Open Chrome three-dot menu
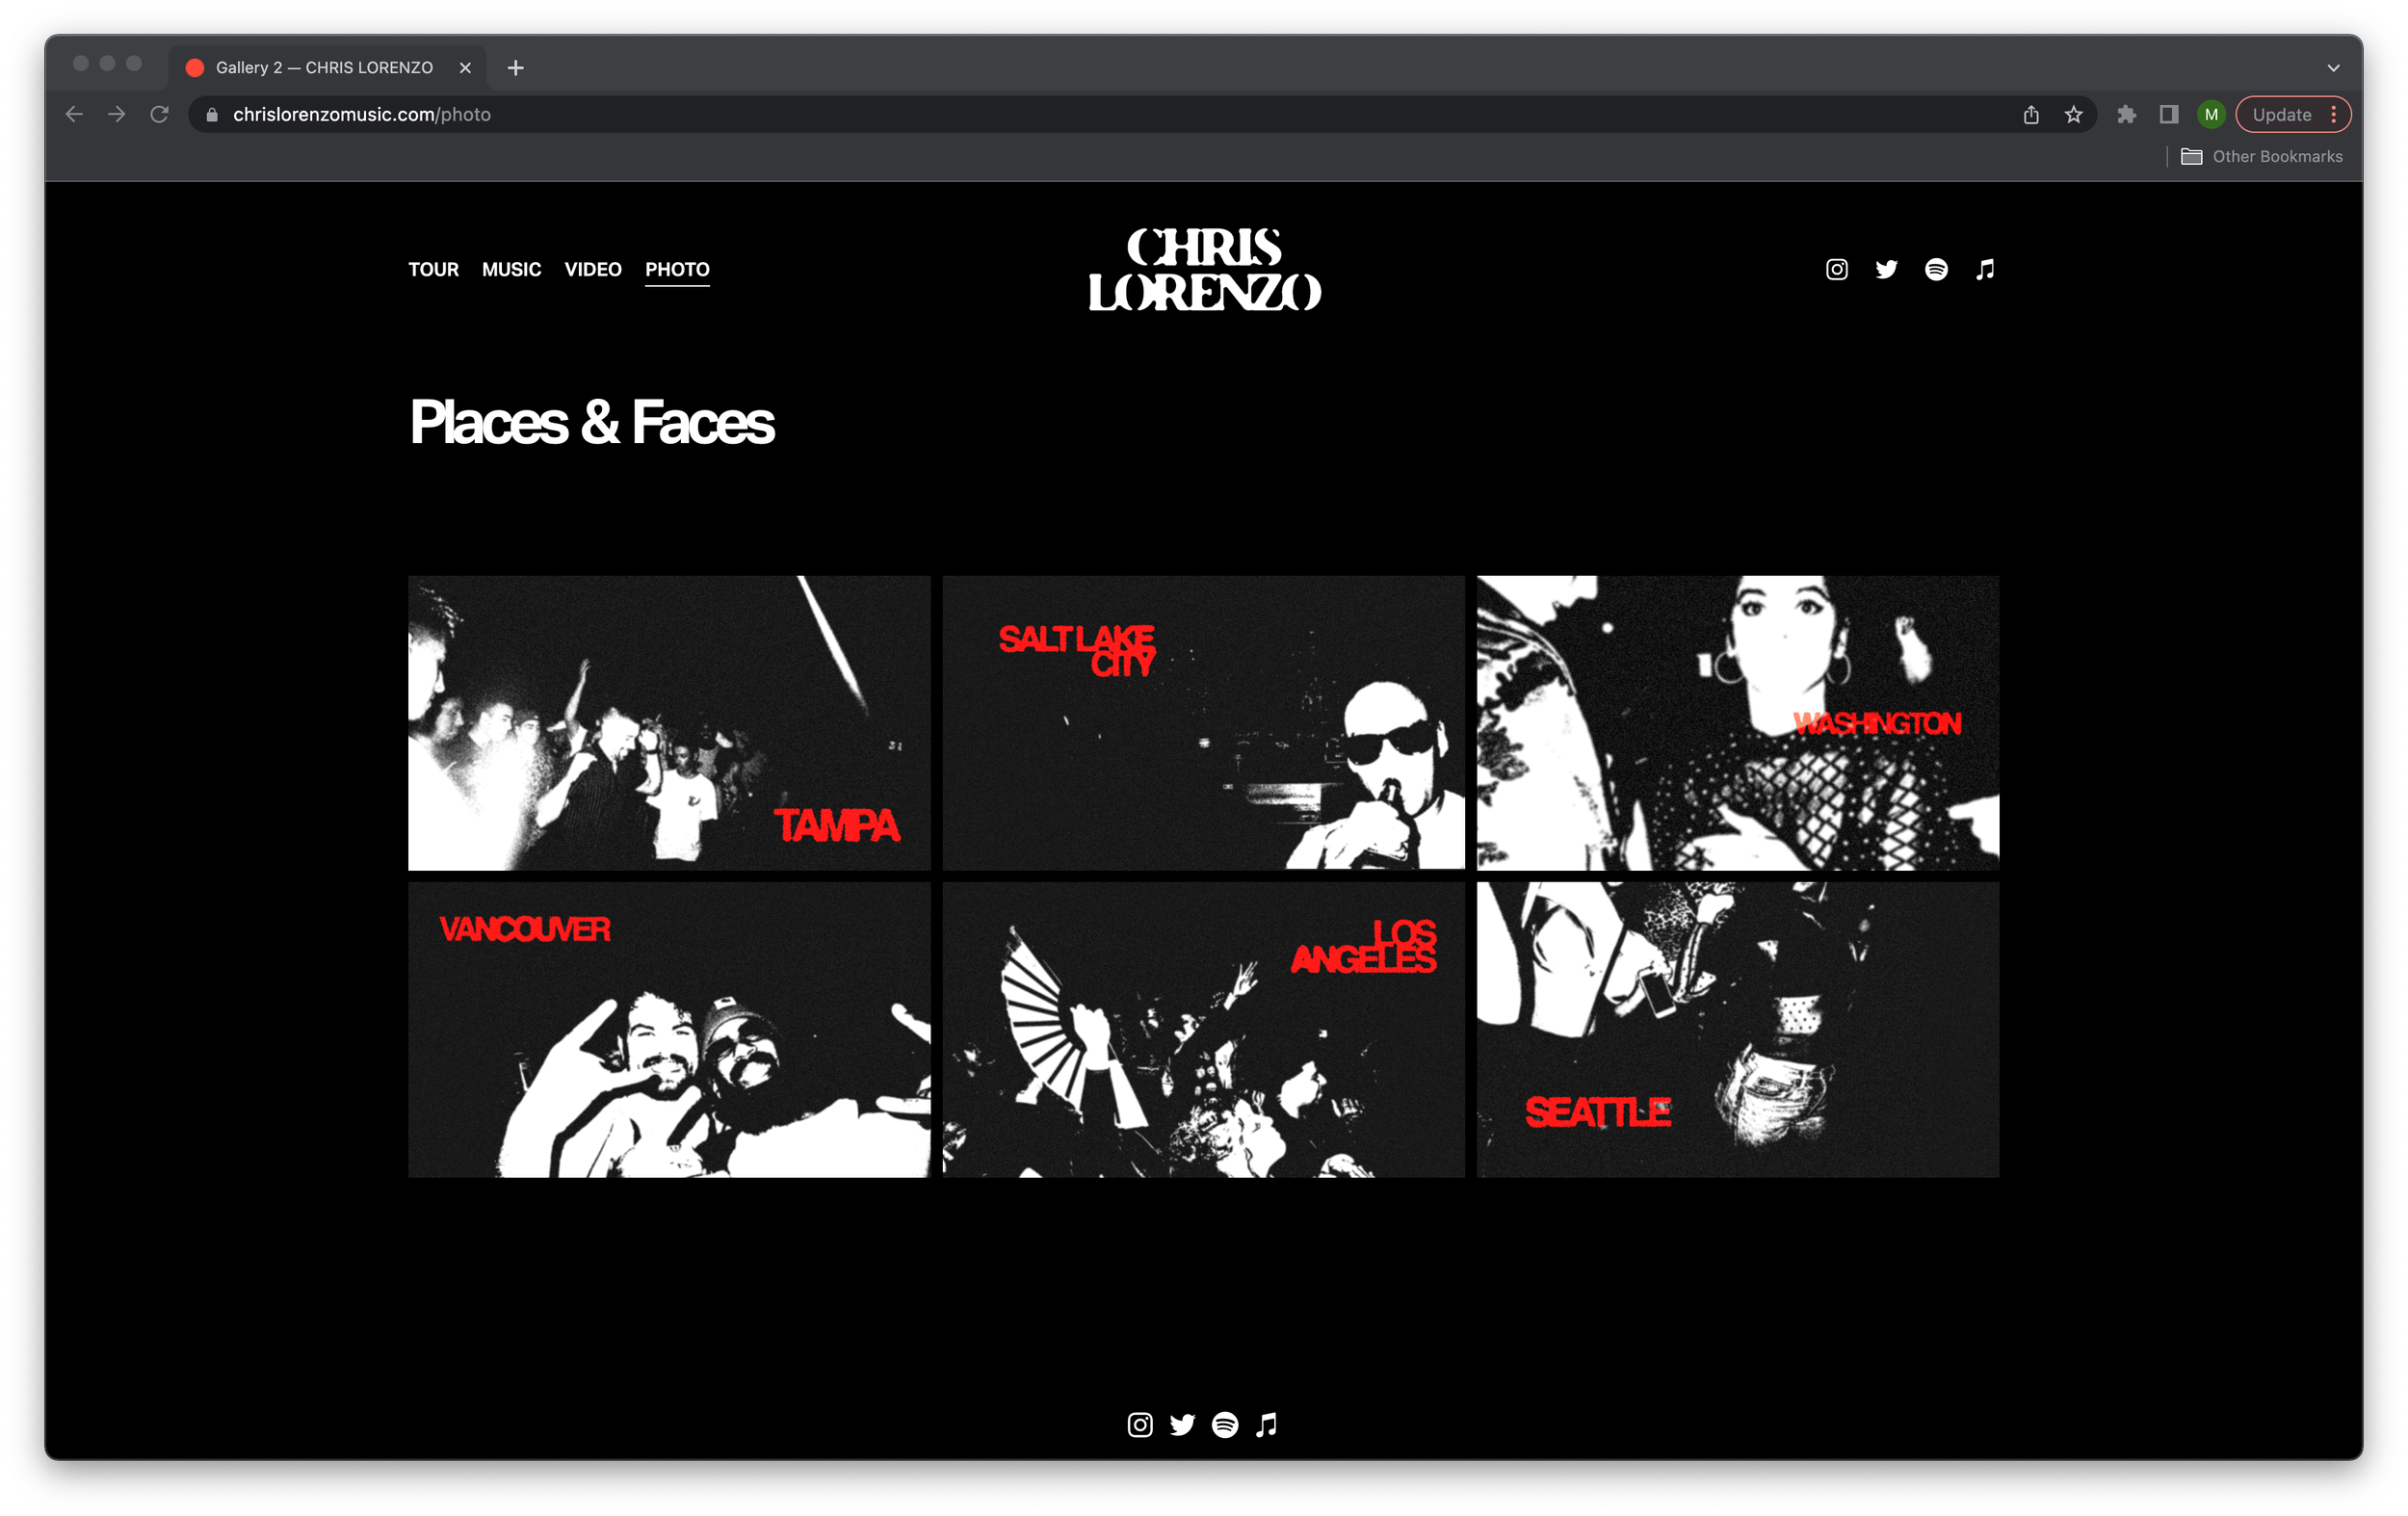Screen dimensions: 2408x1516 pyautogui.click(x=2334, y=115)
